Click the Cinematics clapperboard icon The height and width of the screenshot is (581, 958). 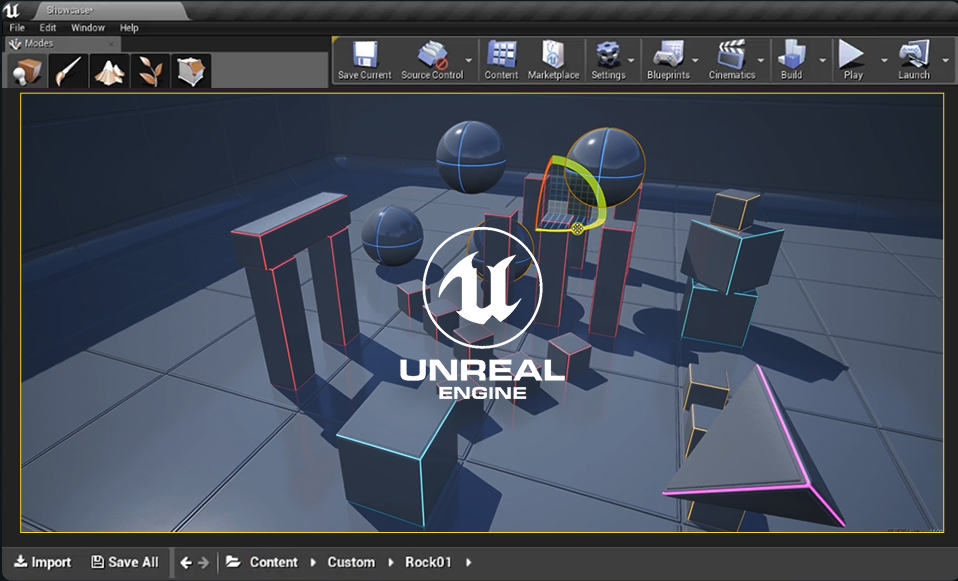(731, 54)
